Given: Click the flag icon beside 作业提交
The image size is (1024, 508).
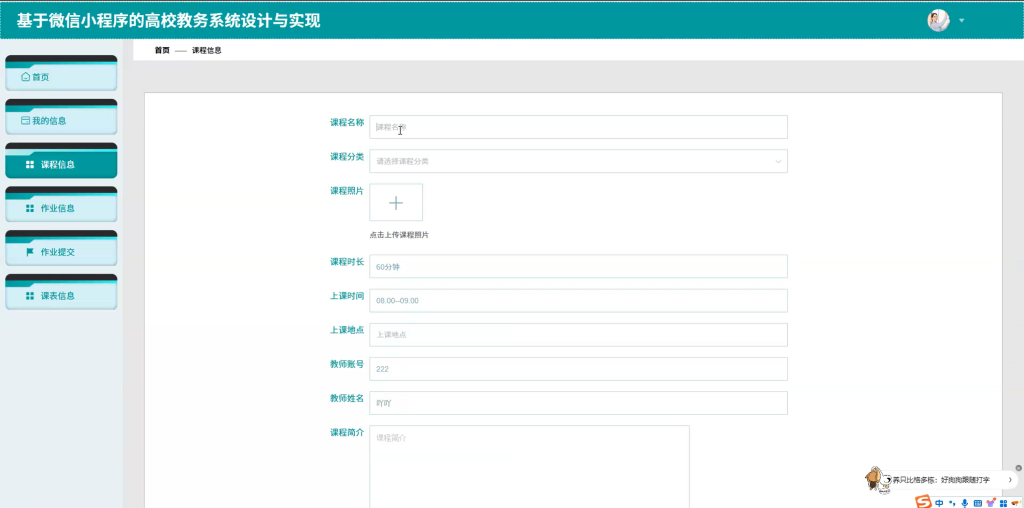Looking at the screenshot, I should tap(29, 252).
